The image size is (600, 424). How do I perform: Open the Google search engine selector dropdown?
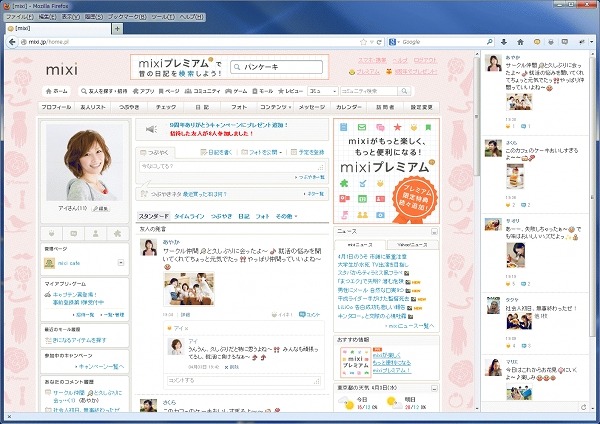394,42
